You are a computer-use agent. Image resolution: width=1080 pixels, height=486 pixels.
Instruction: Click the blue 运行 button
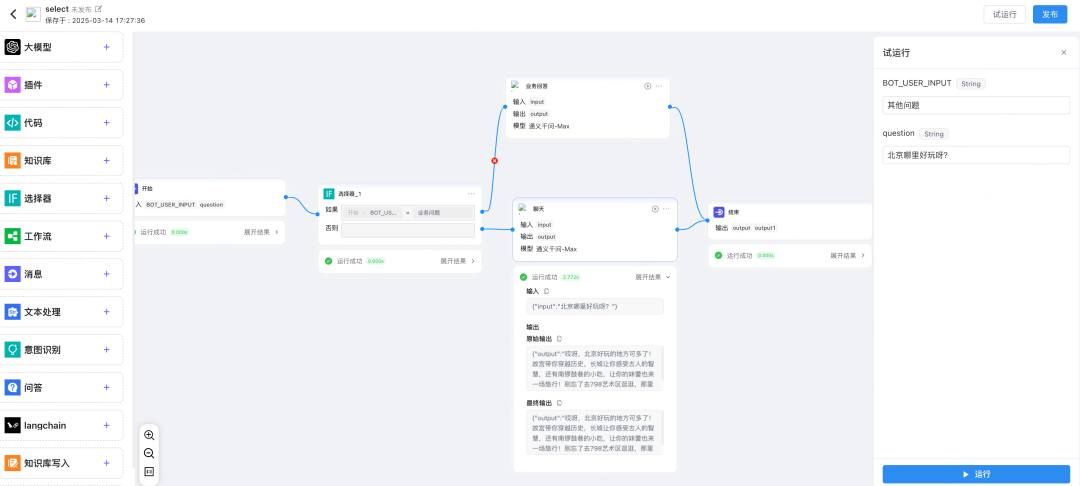click(x=976, y=474)
